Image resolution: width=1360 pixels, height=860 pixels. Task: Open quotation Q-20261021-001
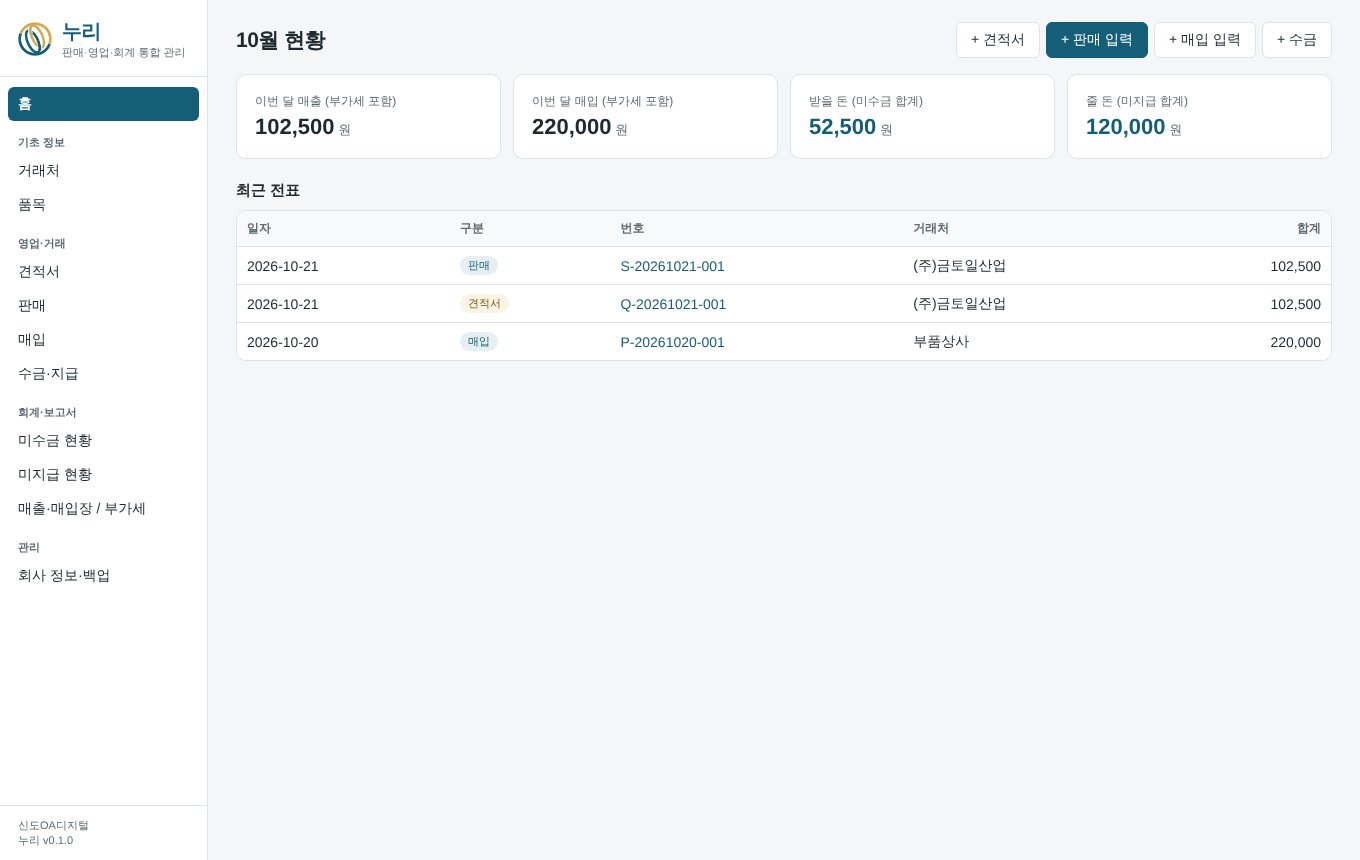673,304
